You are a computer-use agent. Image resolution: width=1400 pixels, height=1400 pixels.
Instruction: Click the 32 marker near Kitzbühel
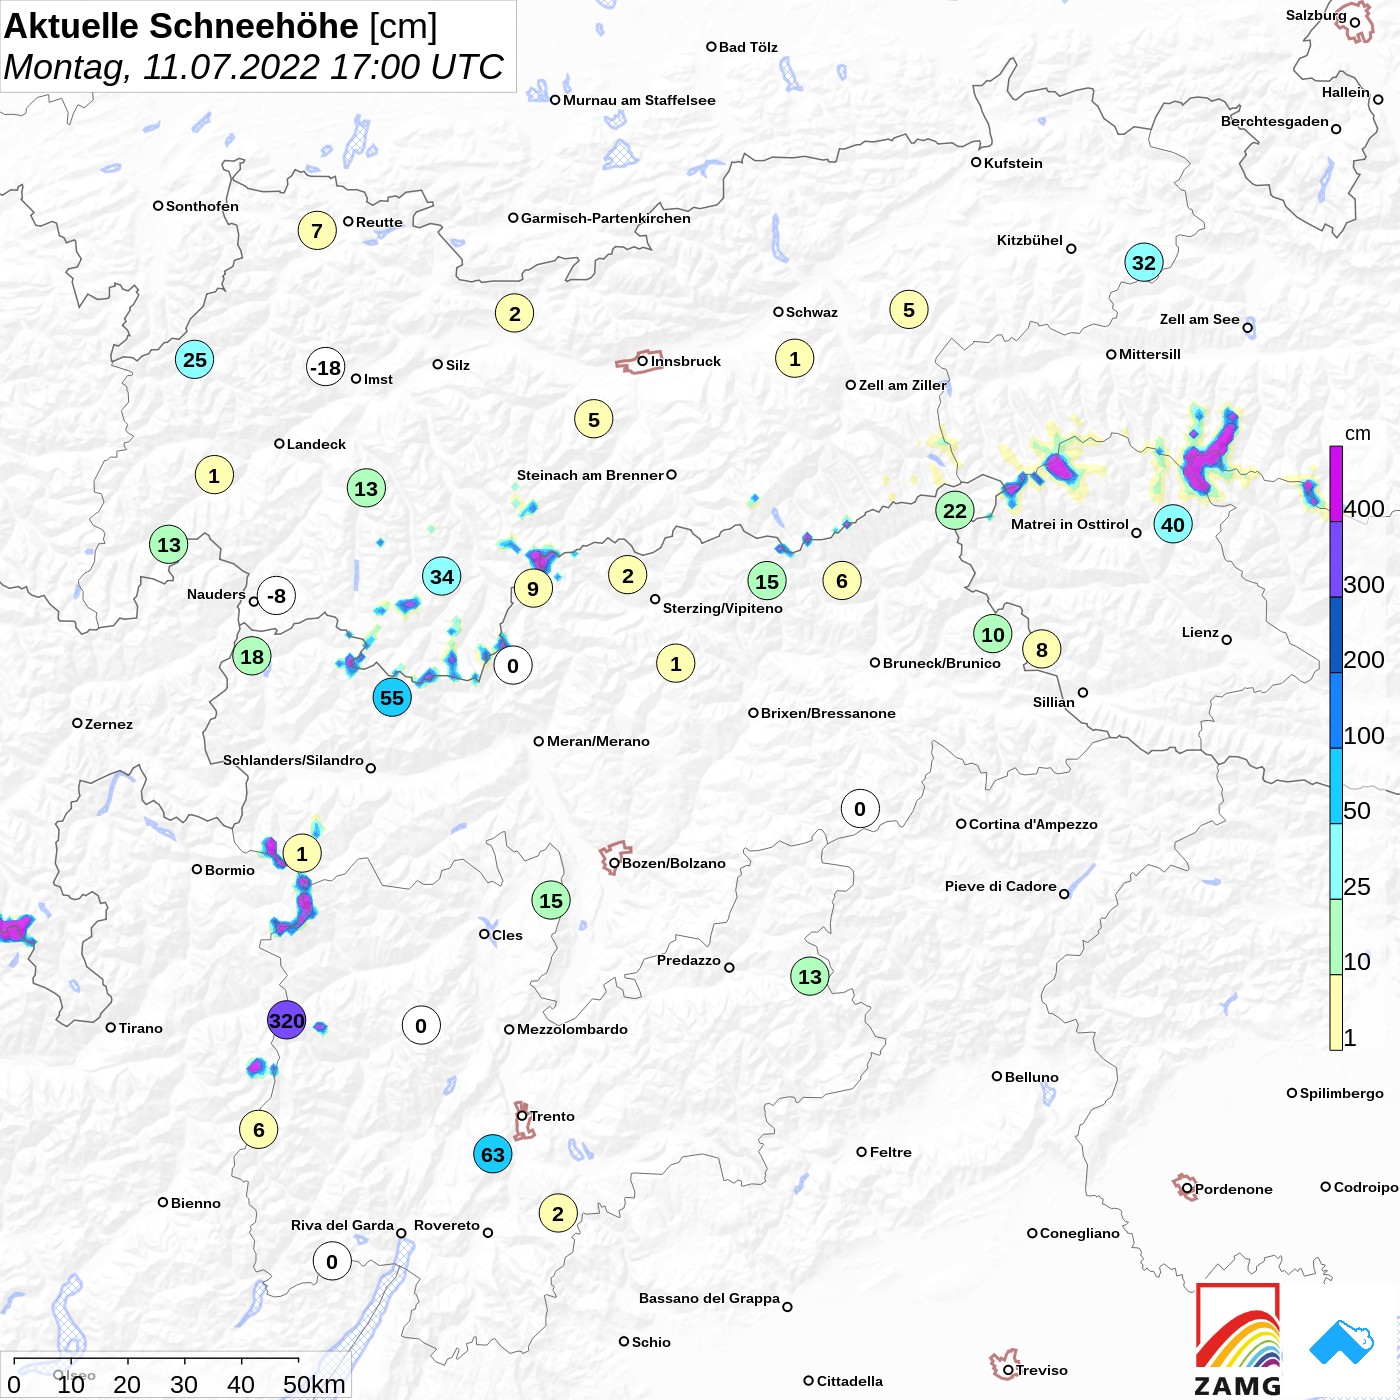(1144, 263)
